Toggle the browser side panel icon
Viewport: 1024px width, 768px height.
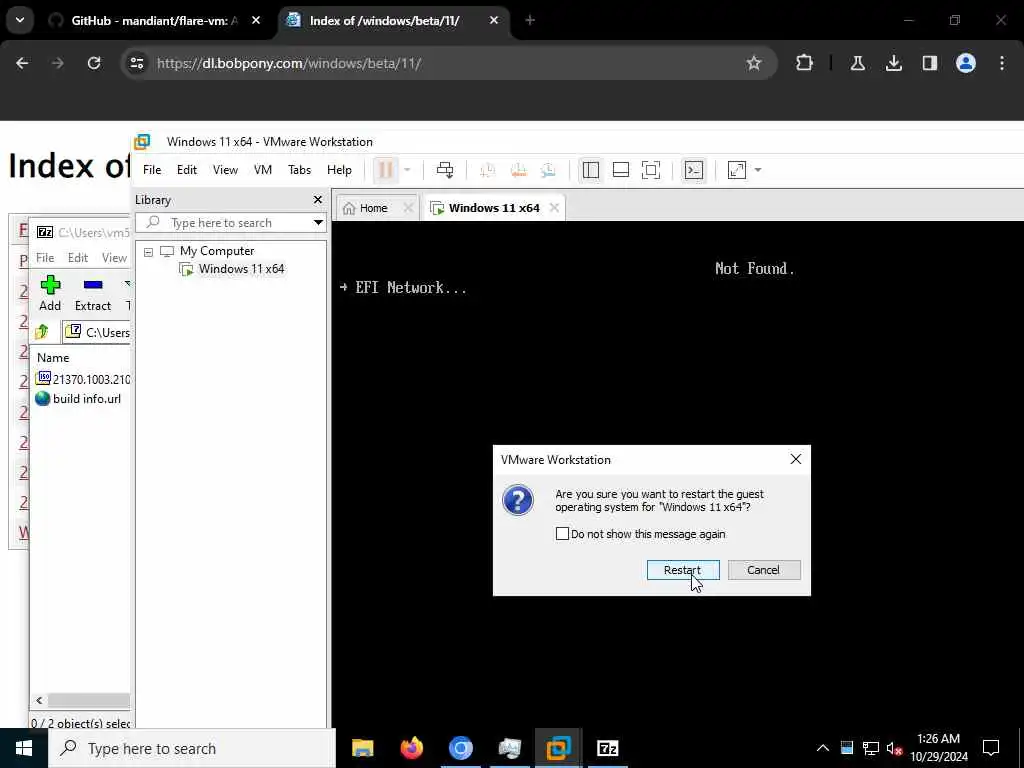tap(929, 63)
